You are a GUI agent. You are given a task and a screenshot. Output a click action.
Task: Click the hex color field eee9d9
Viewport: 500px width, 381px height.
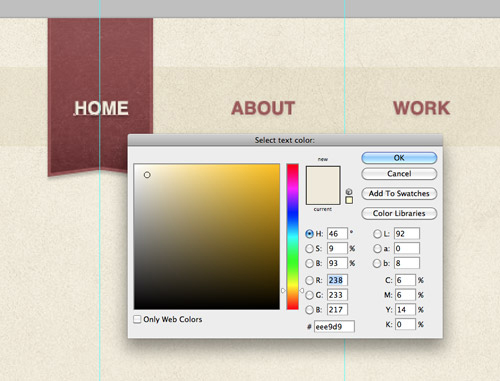click(334, 327)
